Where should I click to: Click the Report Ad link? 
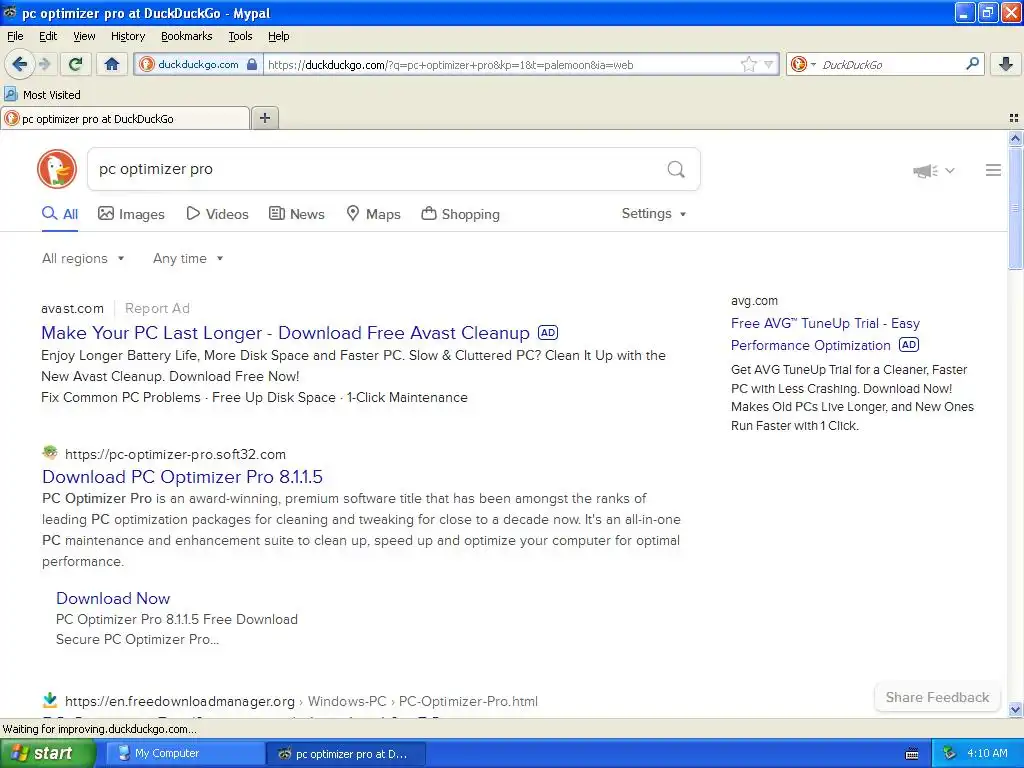click(157, 308)
